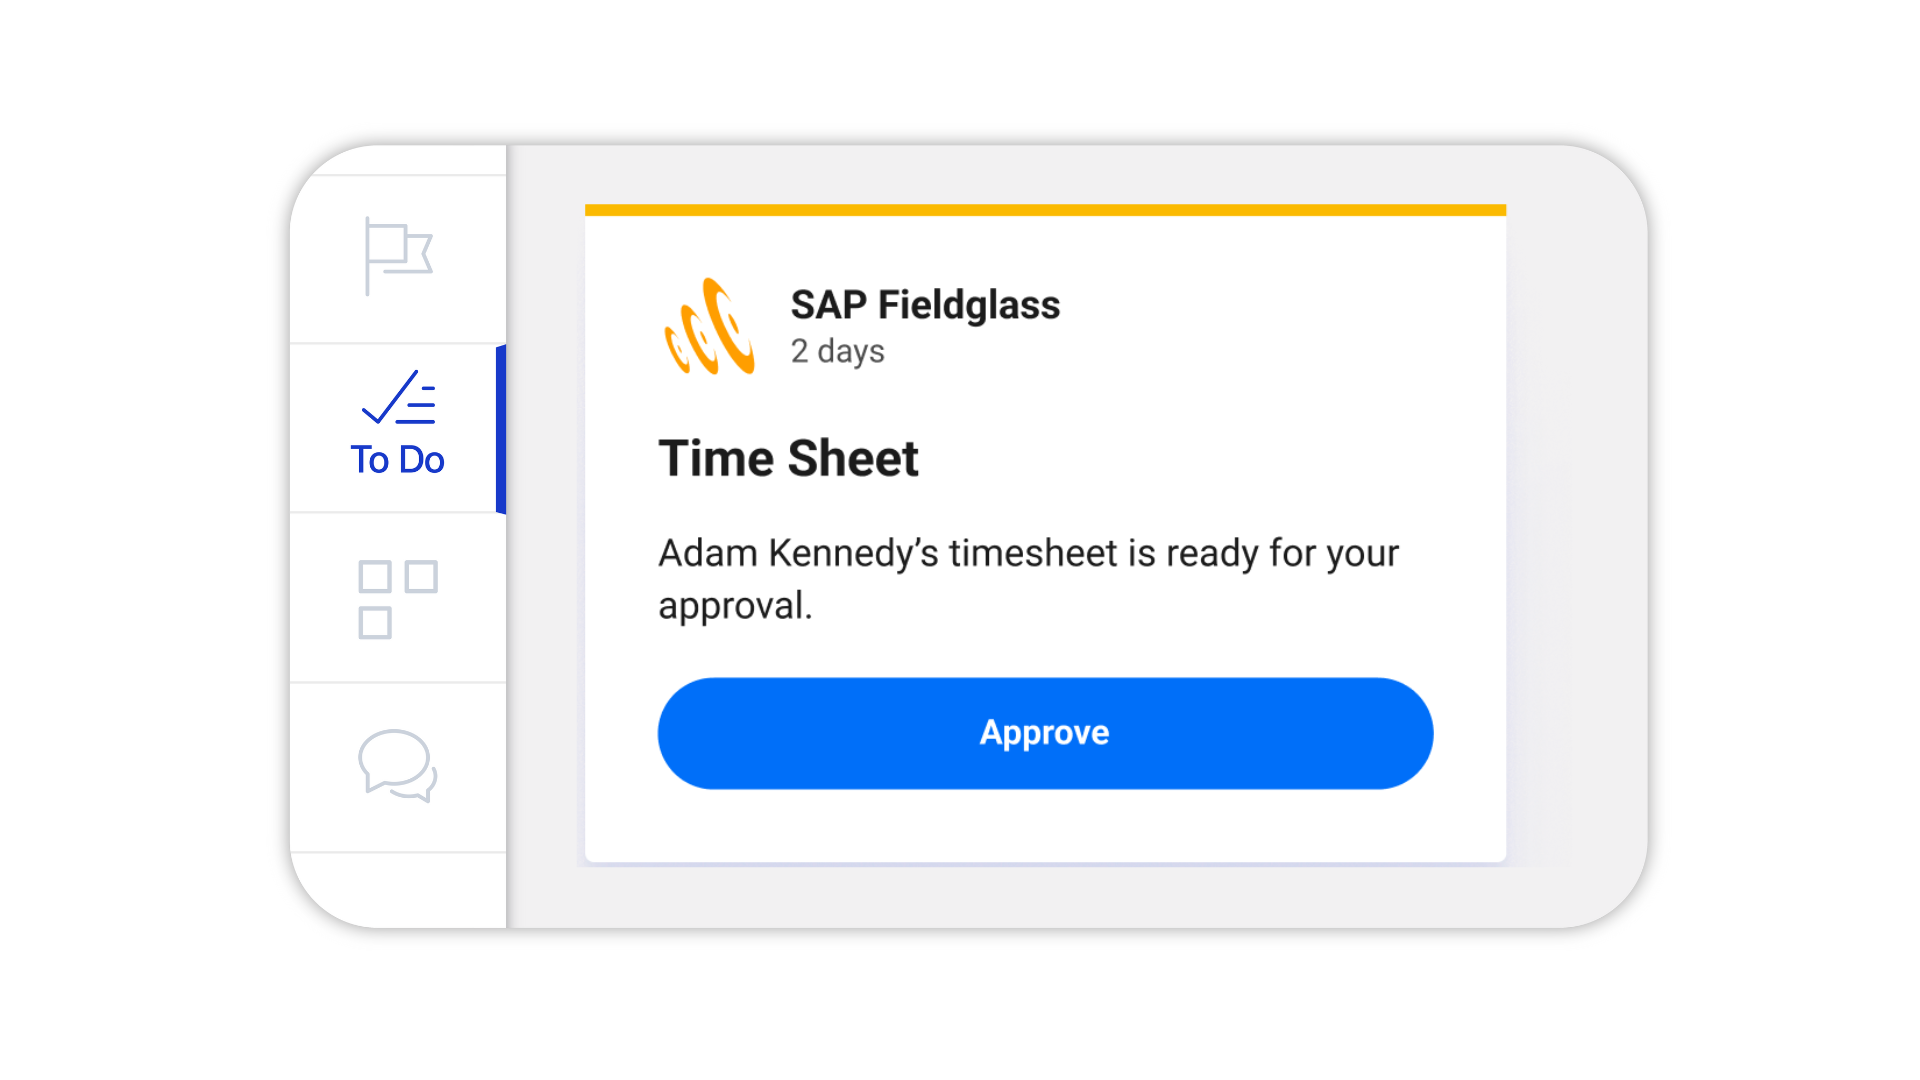Image resolution: width=1920 pixels, height=1080 pixels.
Task: Click the SAP Fieldglass sender name
Action: tap(925, 305)
